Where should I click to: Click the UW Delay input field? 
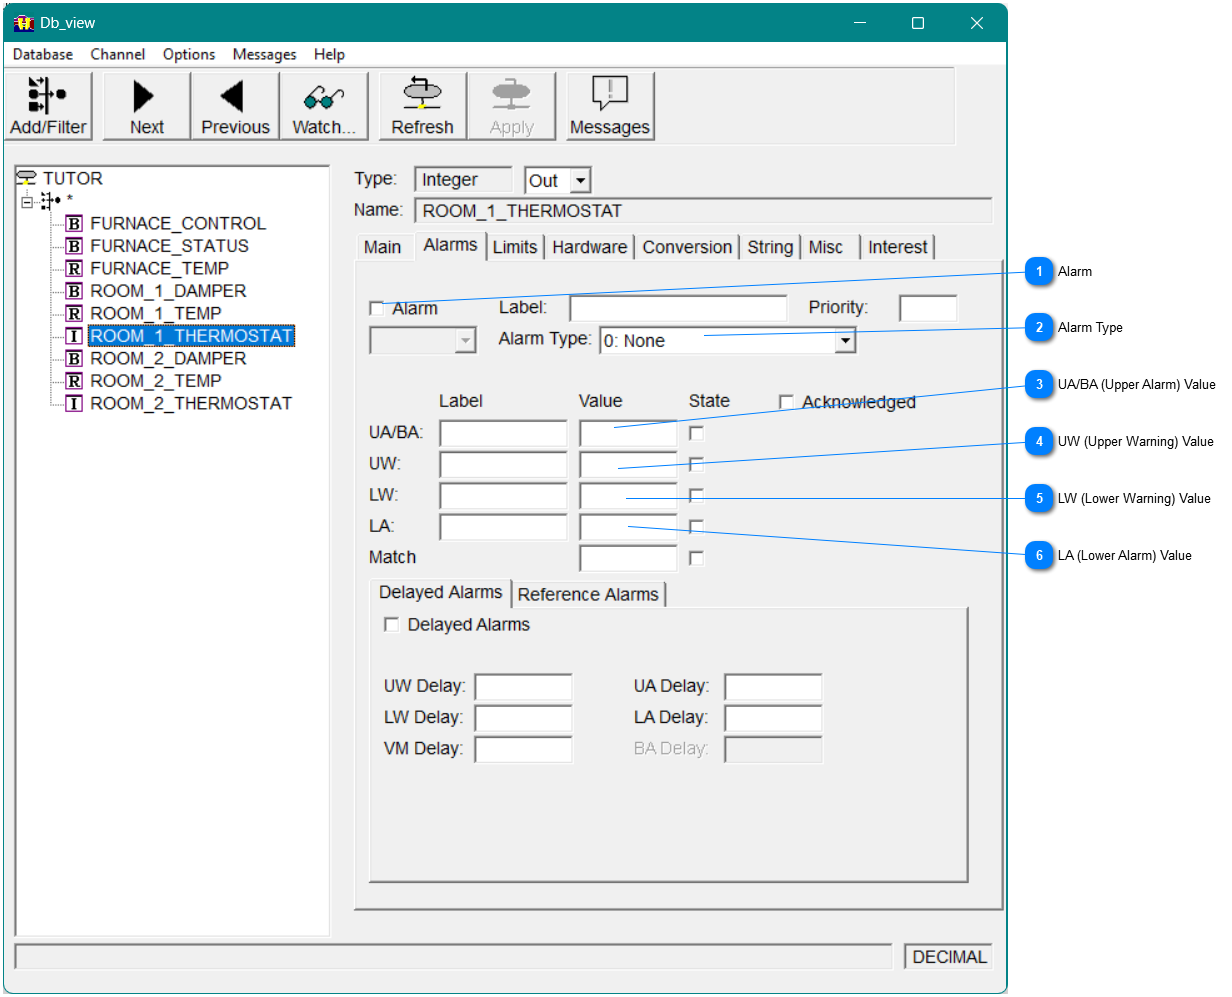click(523, 687)
